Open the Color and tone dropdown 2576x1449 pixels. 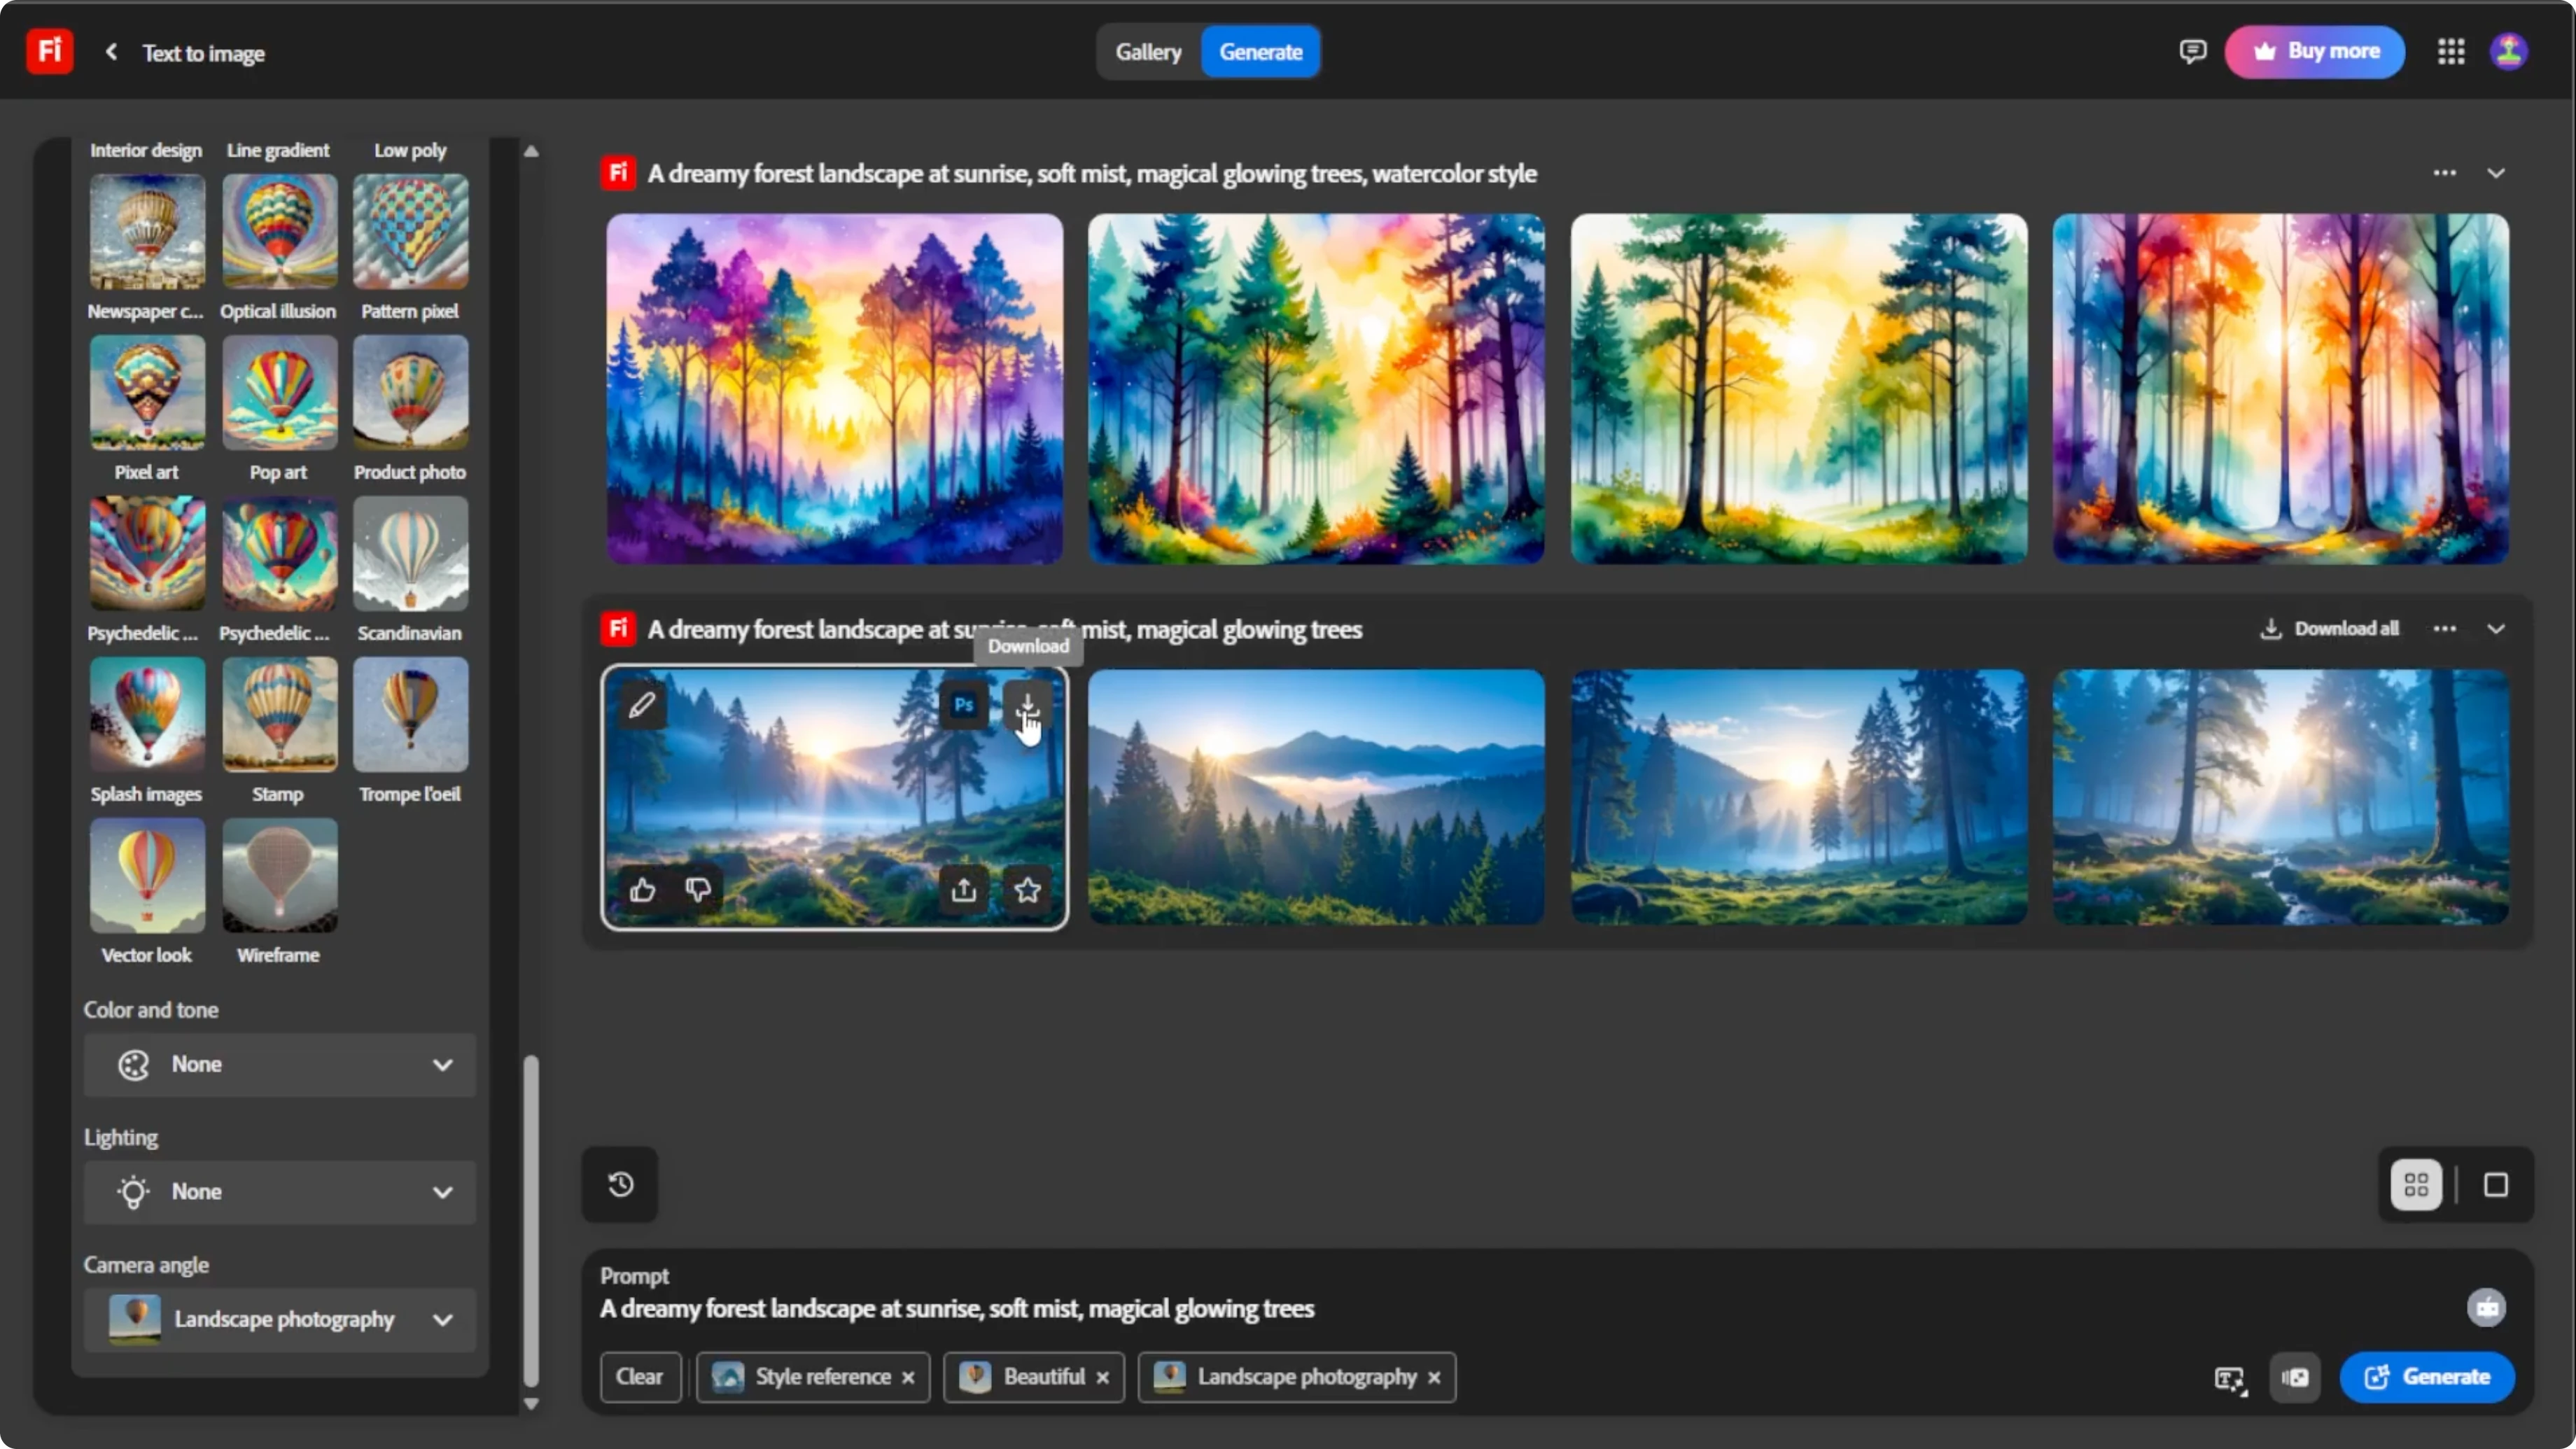(279, 1064)
